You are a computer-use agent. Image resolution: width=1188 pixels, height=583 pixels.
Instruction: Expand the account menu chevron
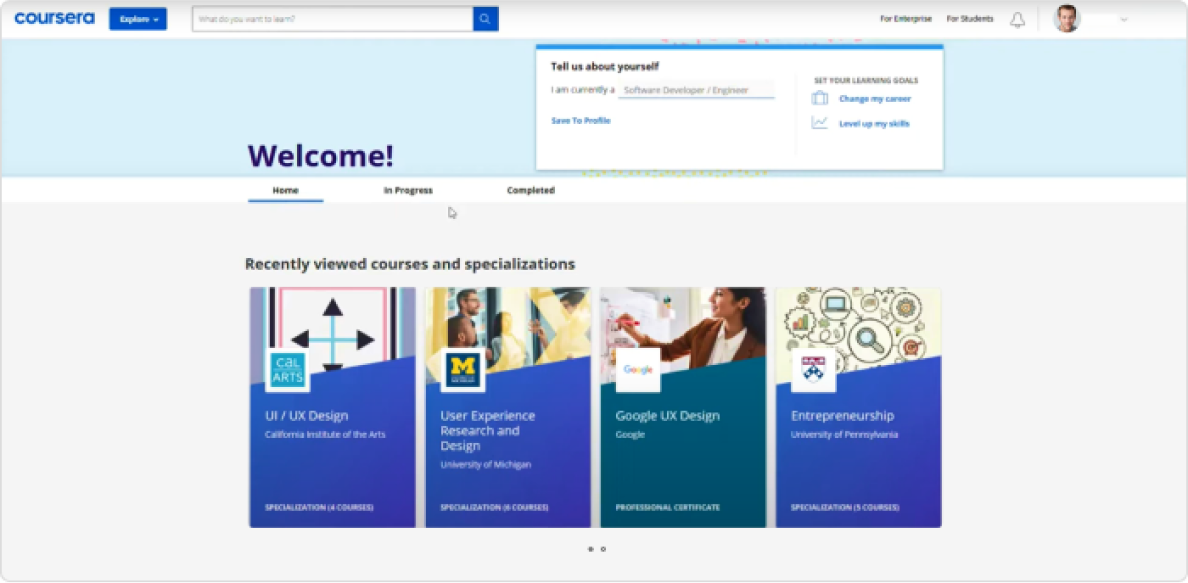click(1124, 20)
